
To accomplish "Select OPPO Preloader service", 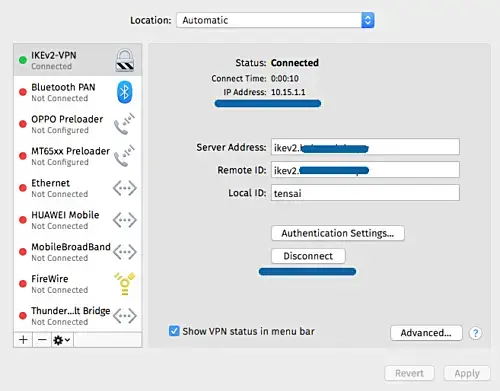I will click(x=78, y=124).
